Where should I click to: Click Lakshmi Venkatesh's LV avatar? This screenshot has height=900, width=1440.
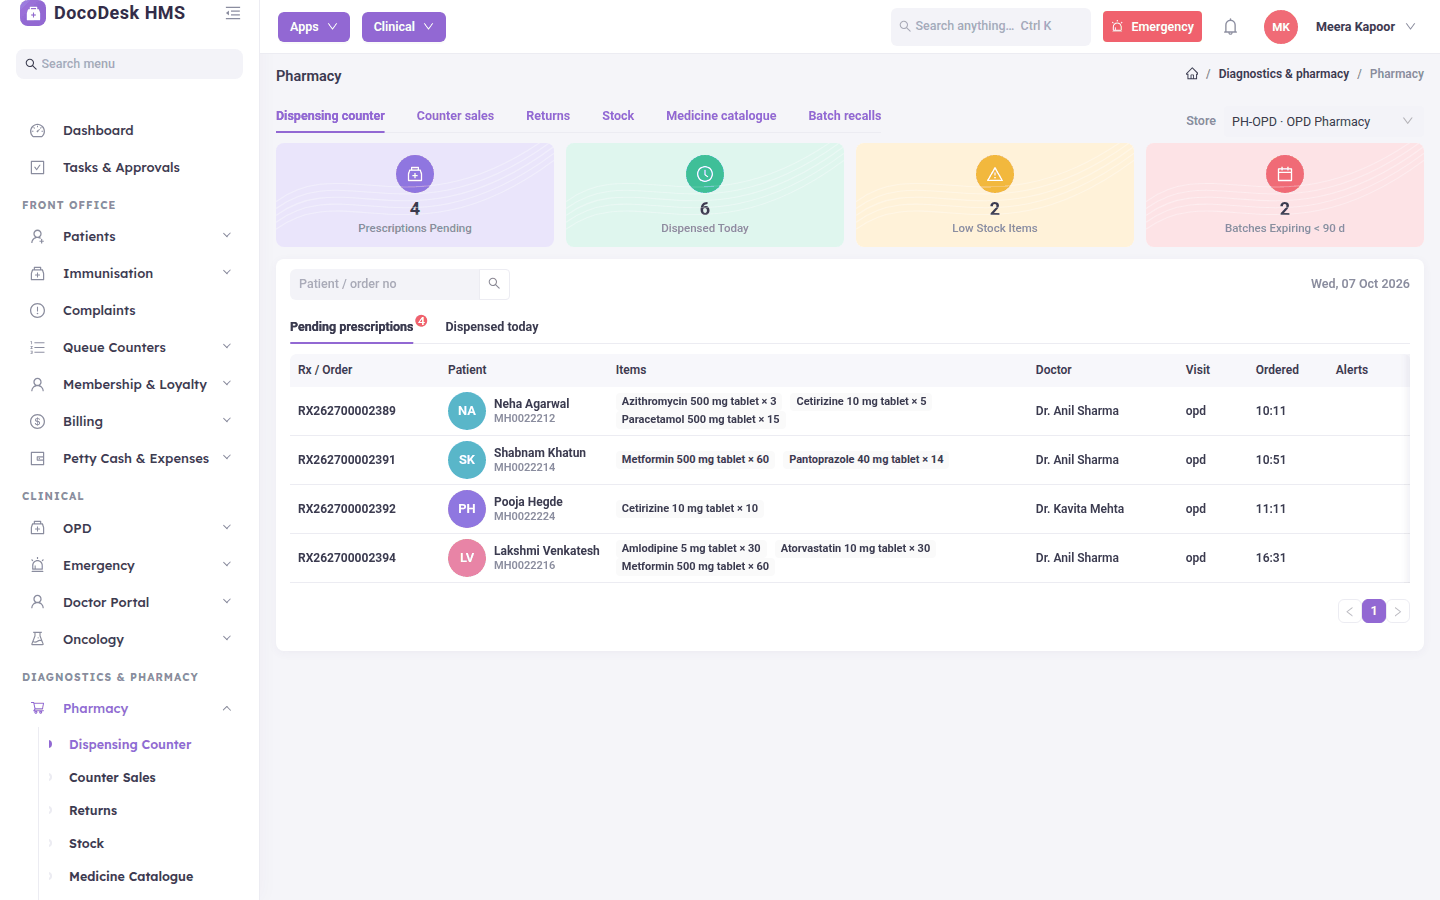[467, 558]
